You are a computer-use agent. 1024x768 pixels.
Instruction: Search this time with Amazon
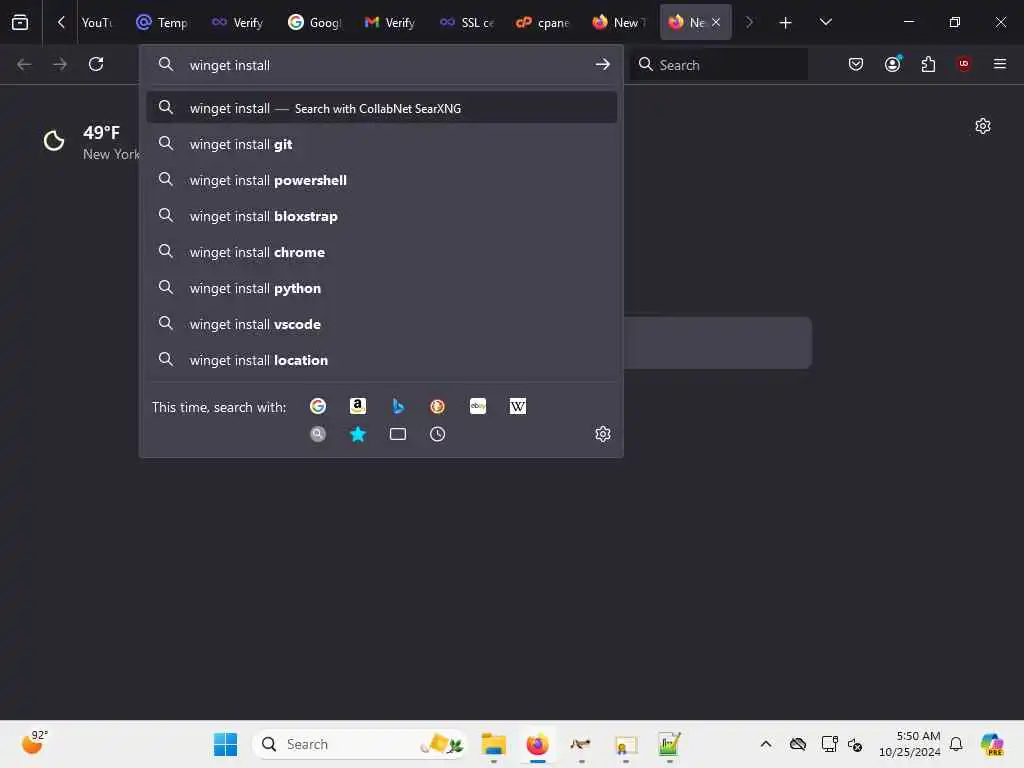pyautogui.click(x=358, y=406)
